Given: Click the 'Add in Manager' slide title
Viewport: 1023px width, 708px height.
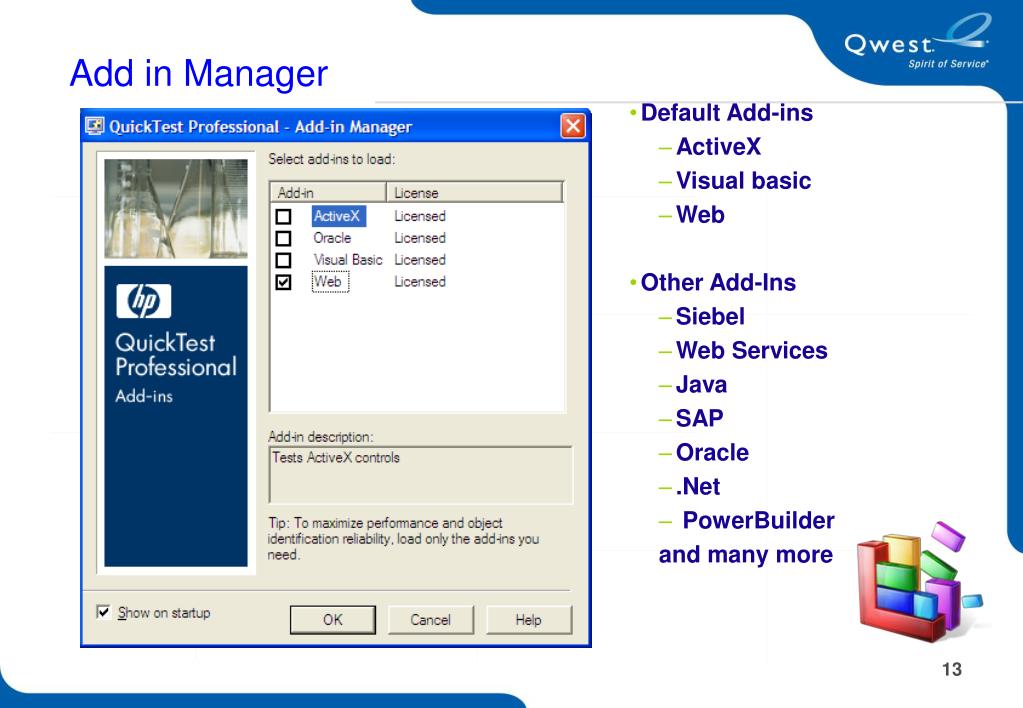Looking at the screenshot, I should 199,73.
